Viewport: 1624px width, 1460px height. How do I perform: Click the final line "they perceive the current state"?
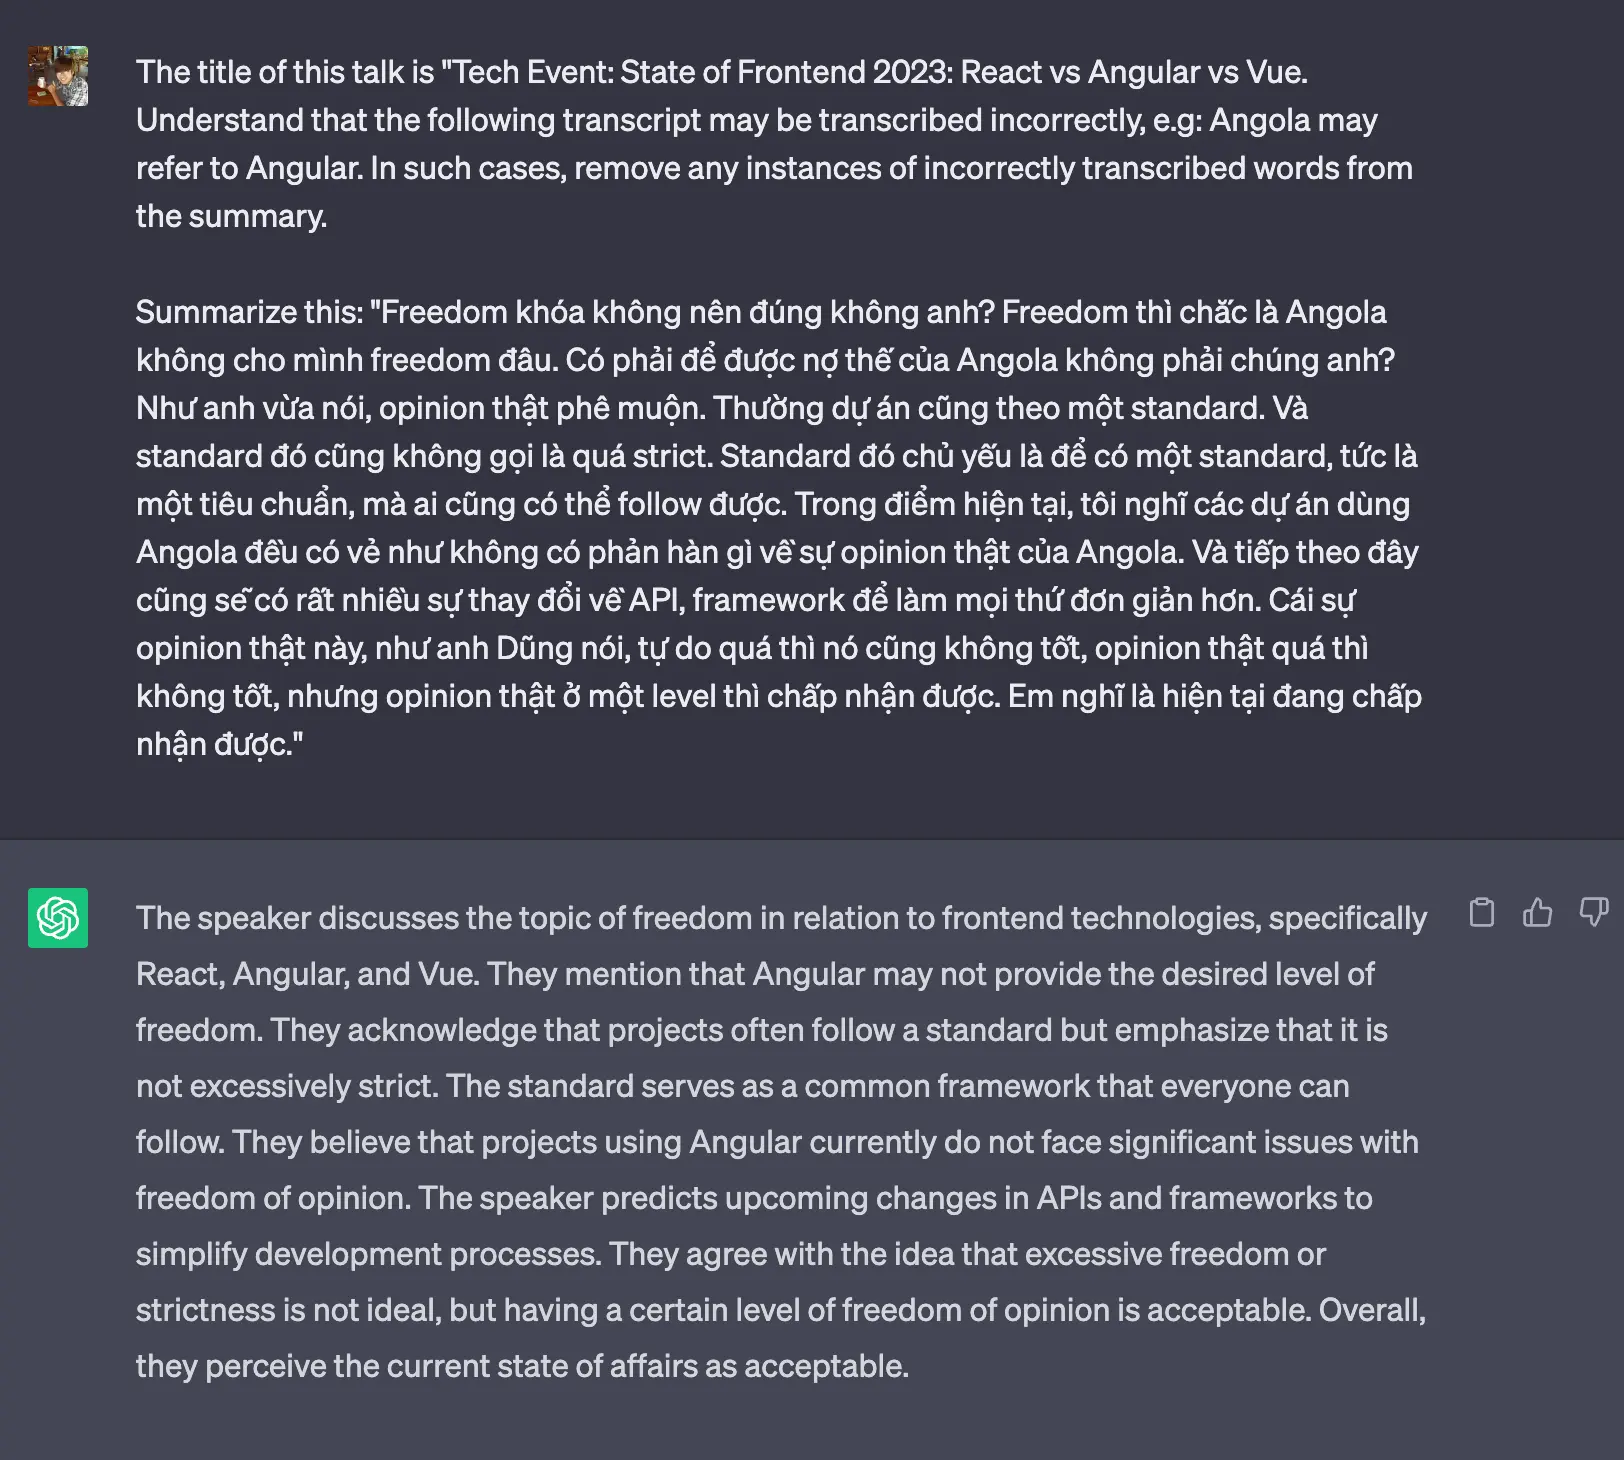(x=522, y=1366)
